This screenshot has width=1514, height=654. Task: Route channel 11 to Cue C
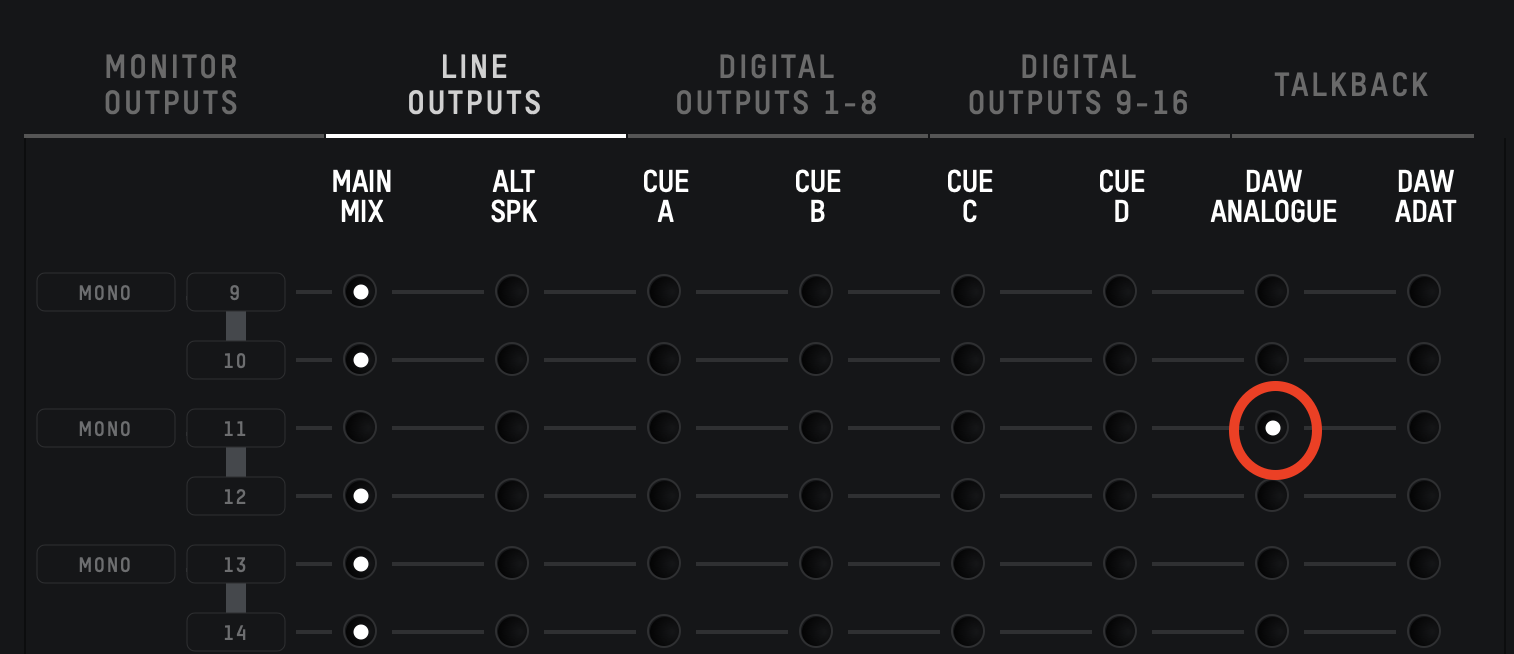pyautogui.click(x=968, y=427)
